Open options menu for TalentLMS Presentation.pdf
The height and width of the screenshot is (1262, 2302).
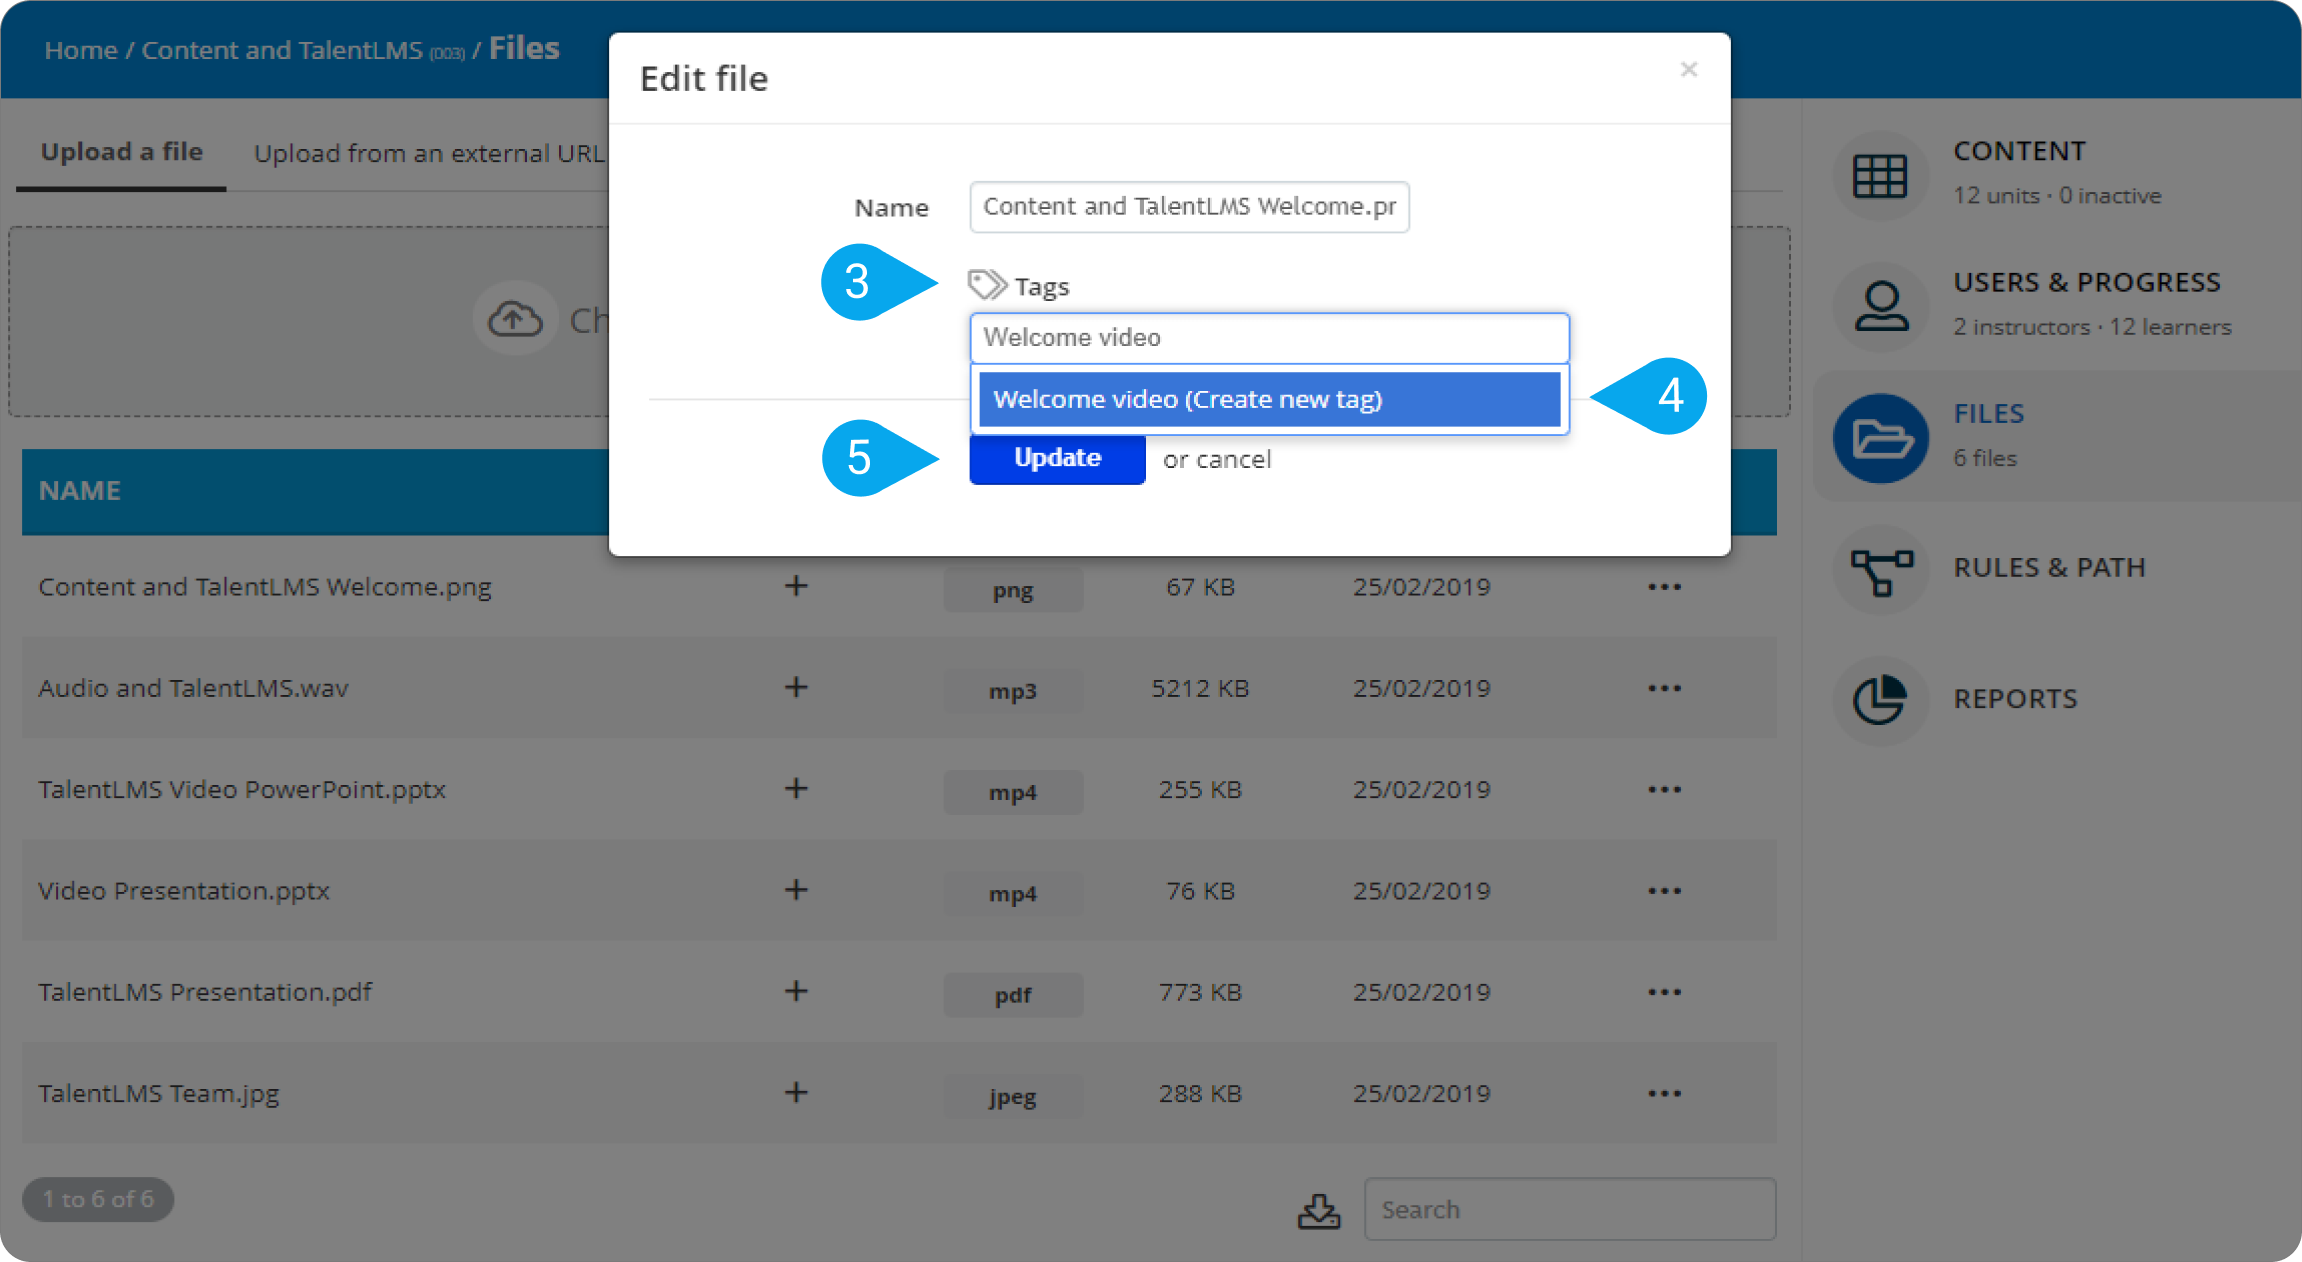(x=1664, y=992)
